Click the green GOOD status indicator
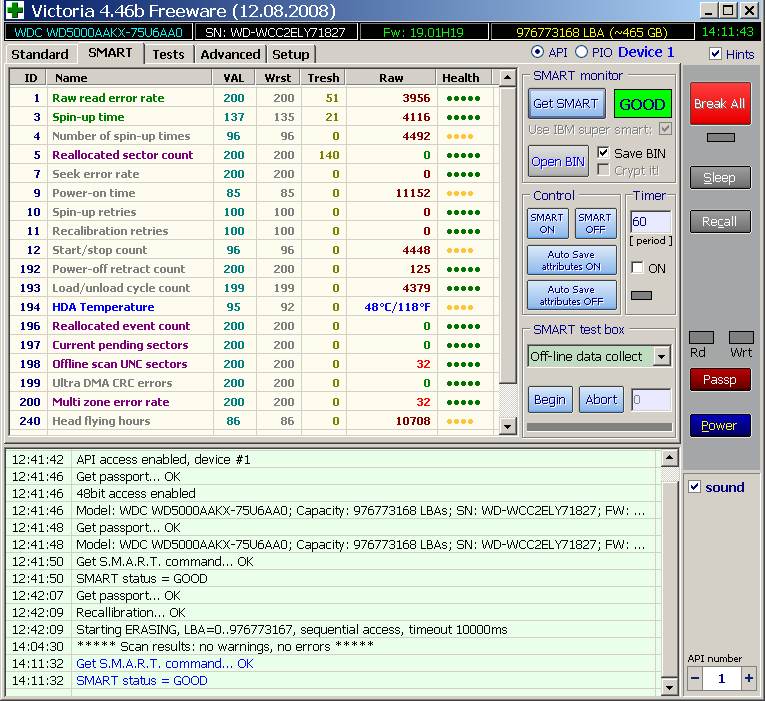The width and height of the screenshot is (765, 701). [642, 104]
